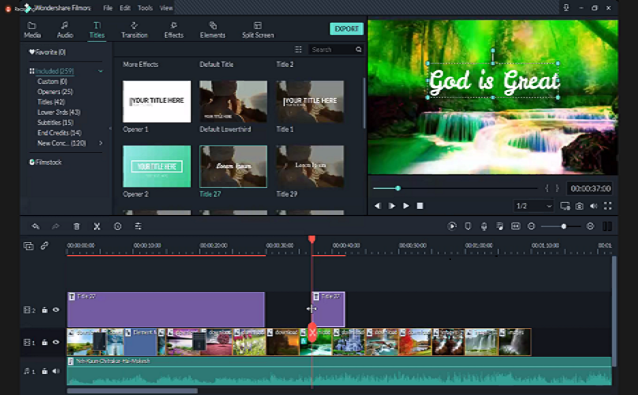Screen dimensions: 638x395
Task: Open the Elements tab
Action: click(212, 30)
